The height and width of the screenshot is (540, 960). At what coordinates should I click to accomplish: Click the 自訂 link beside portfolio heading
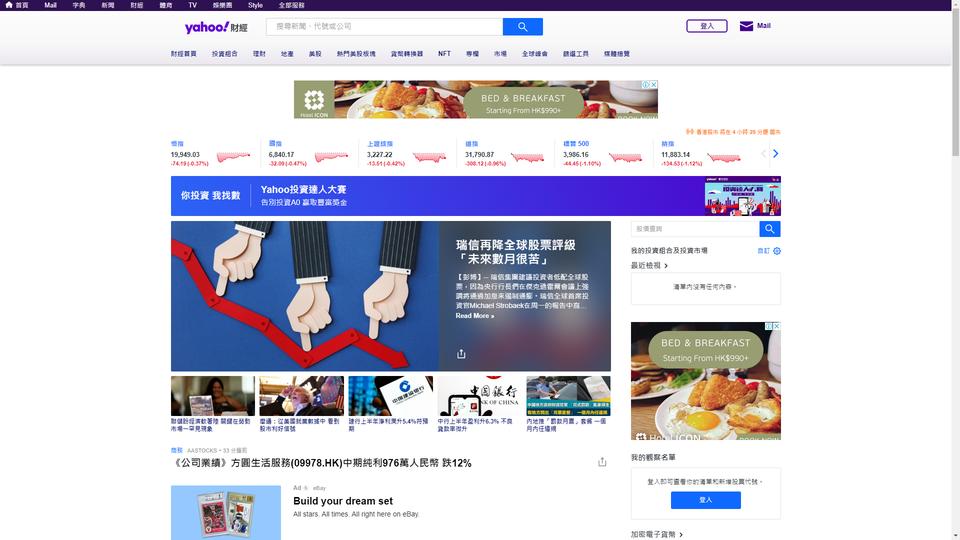click(763, 251)
